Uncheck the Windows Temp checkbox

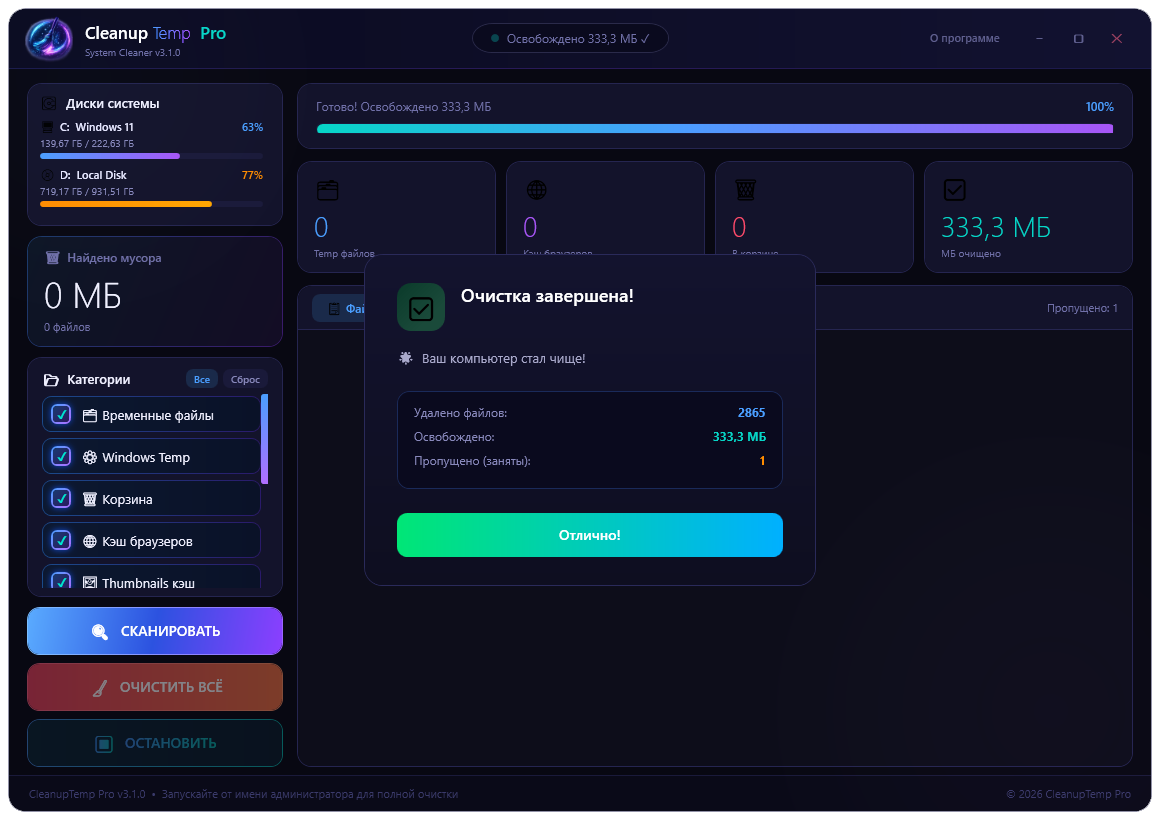pyautogui.click(x=61, y=457)
